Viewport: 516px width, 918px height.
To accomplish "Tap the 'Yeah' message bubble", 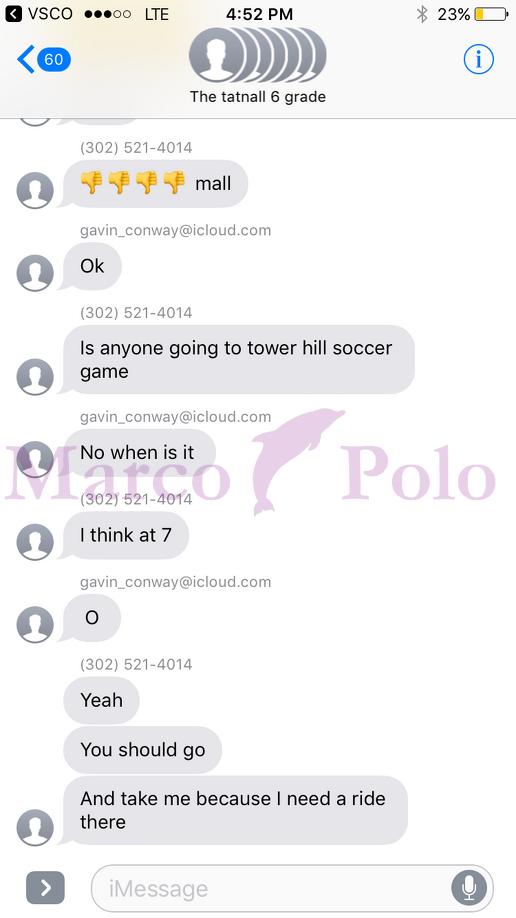I will click(x=101, y=700).
